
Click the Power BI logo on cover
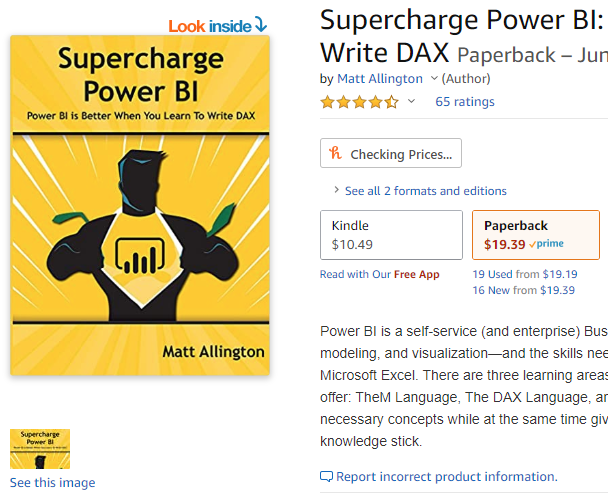tap(139, 257)
